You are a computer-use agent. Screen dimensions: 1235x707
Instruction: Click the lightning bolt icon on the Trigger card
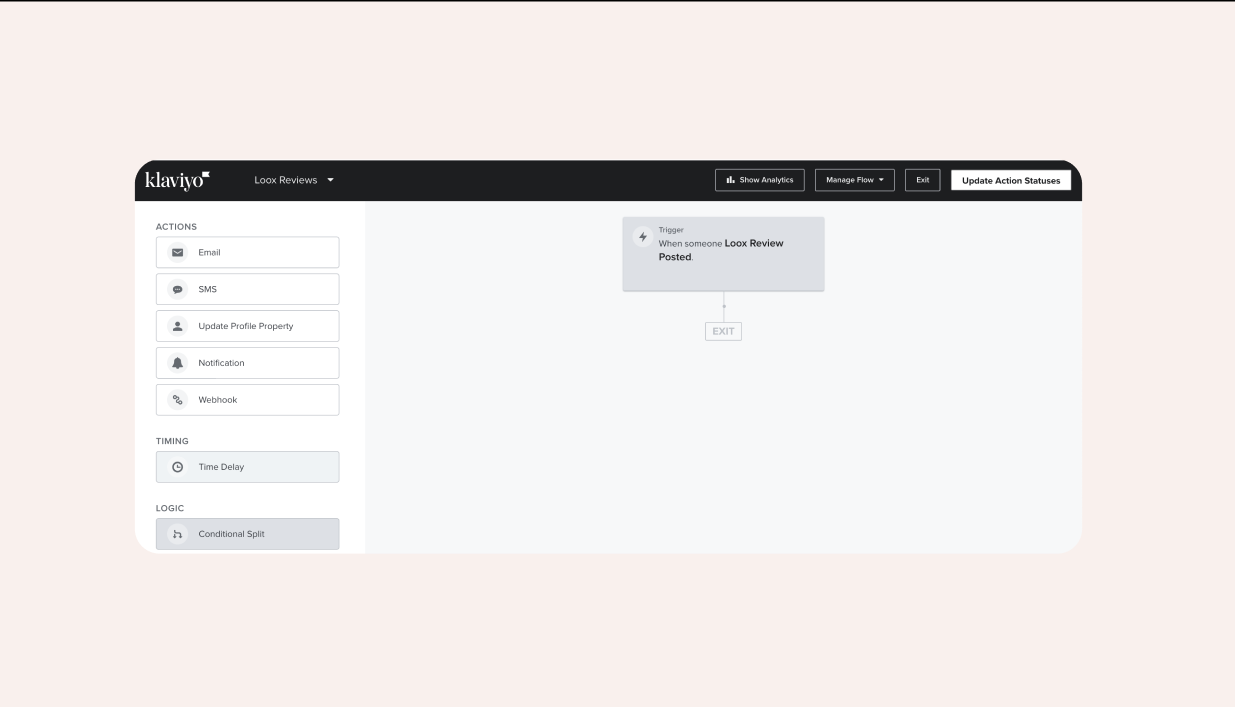pos(643,237)
